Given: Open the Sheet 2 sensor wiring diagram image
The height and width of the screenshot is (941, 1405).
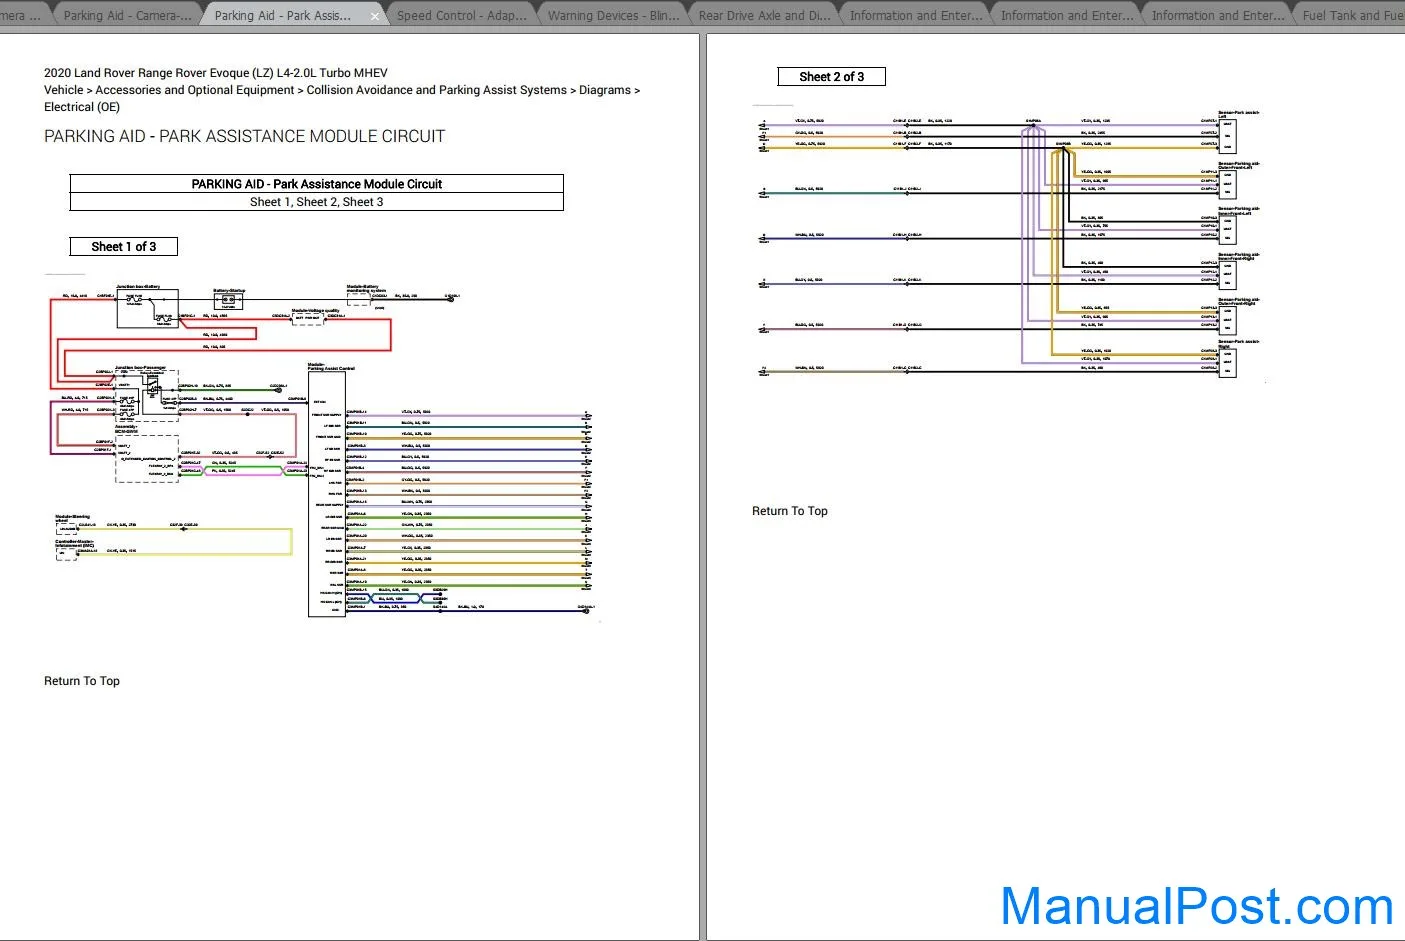Looking at the screenshot, I should coord(1008,244).
